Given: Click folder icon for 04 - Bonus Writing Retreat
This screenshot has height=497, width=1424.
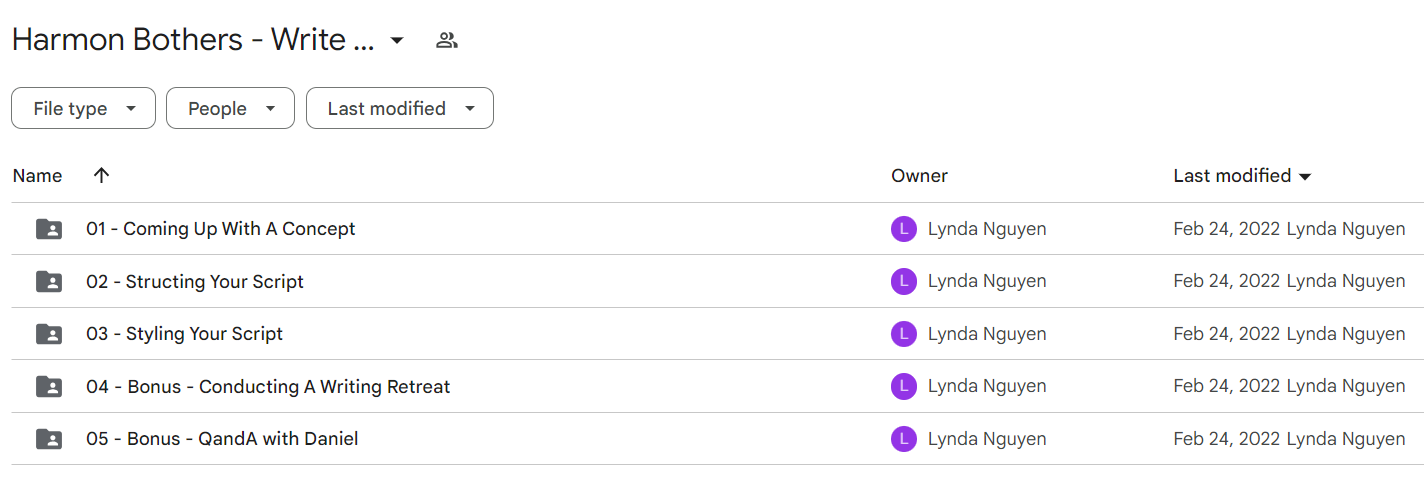Looking at the screenshot, I should [49, 386].
